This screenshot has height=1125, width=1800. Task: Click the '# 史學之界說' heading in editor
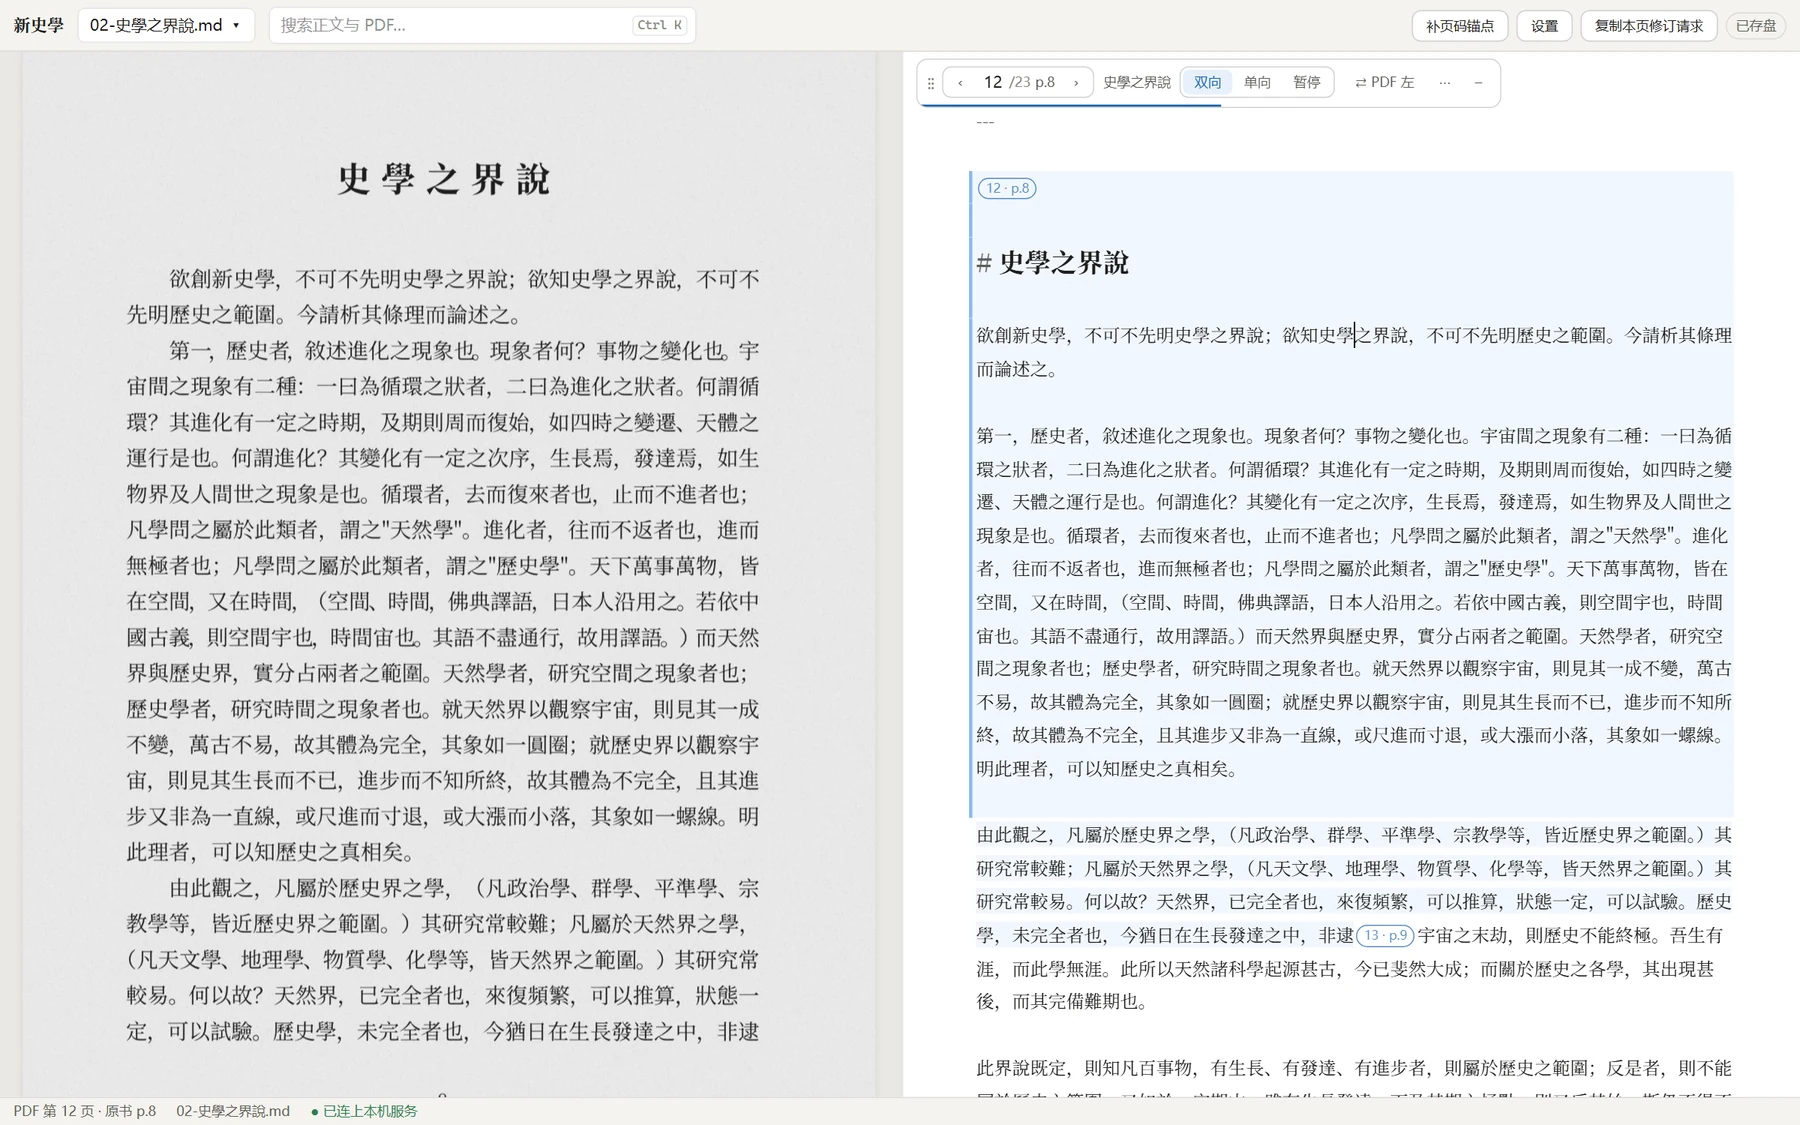coord(1053,263)
